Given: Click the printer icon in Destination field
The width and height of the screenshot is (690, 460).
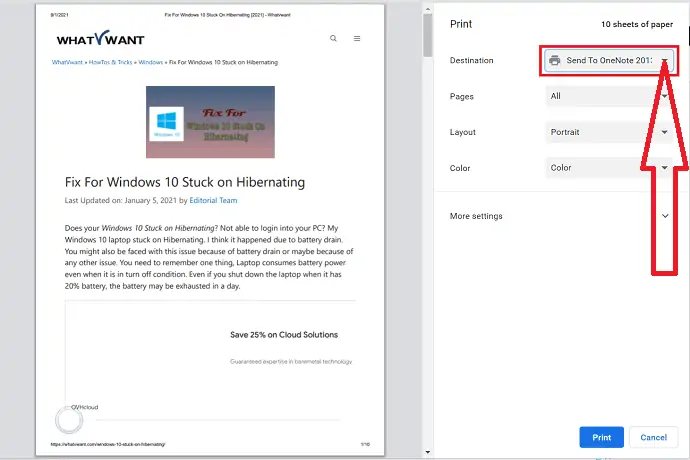Looking at the screenshot, I should pos(554,60).
